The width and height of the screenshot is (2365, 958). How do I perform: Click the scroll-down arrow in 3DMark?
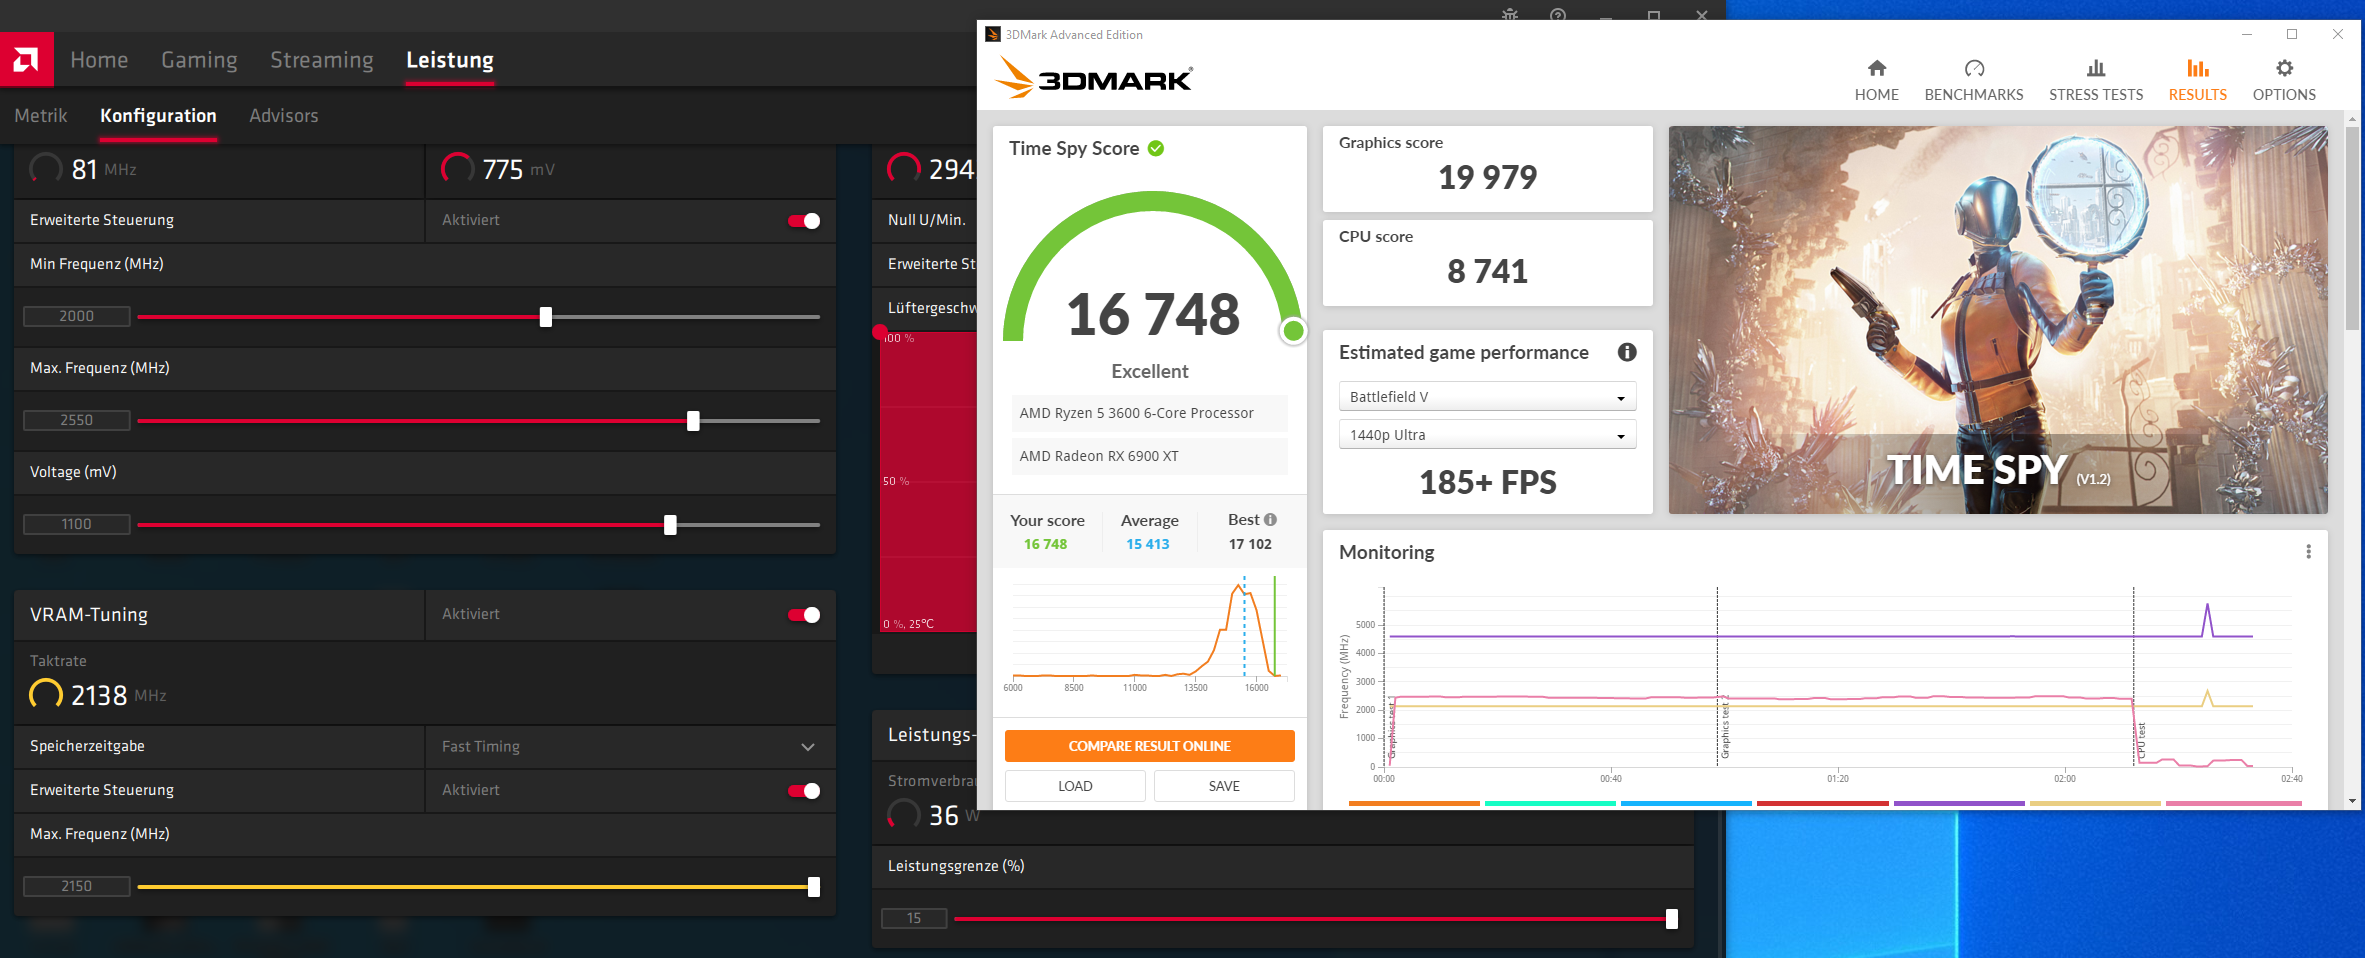pos(2352,801)
